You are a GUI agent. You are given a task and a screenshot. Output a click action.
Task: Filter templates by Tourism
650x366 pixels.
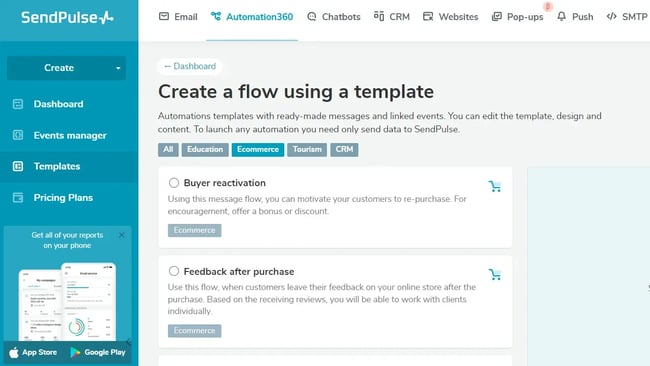click(x=307, y=150)
